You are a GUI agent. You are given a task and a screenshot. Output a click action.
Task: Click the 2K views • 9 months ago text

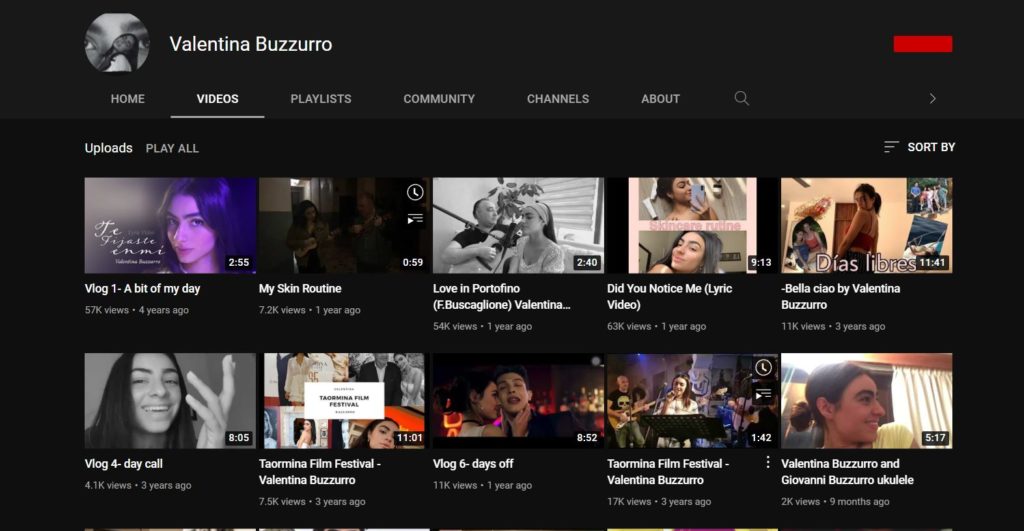pos(835,502)
